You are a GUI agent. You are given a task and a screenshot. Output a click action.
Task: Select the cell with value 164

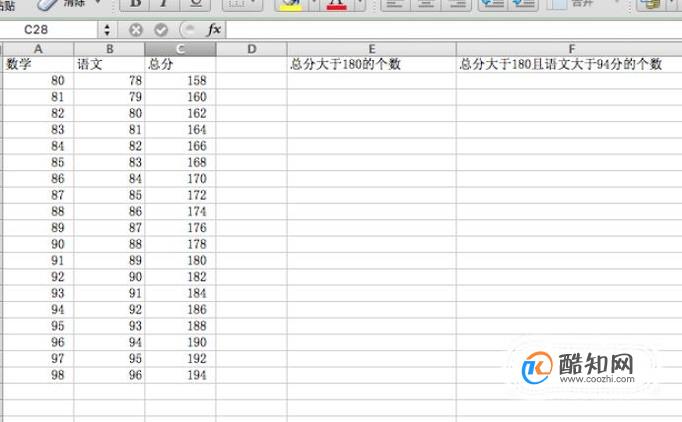[x=181, y=130]
